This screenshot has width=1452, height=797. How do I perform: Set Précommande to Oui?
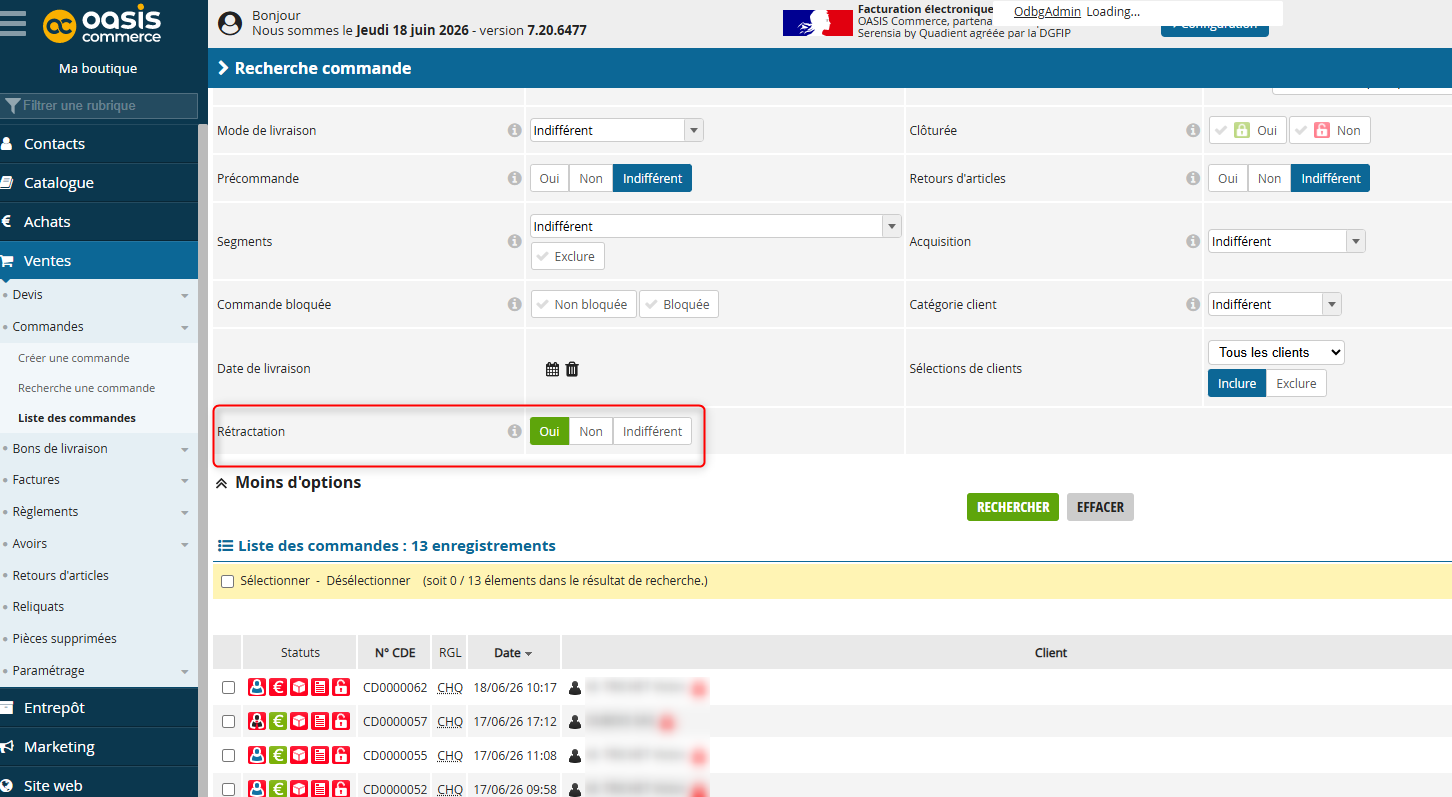(x=549, y=178)
